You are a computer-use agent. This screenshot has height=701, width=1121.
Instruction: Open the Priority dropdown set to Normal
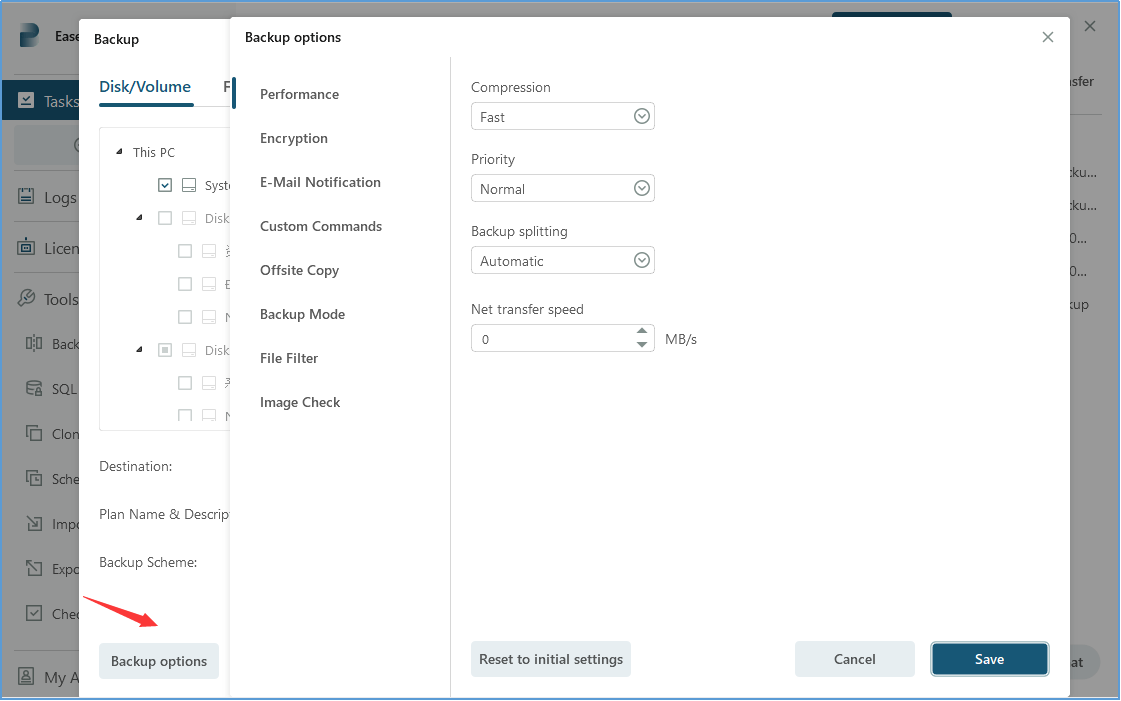(562, 189)
